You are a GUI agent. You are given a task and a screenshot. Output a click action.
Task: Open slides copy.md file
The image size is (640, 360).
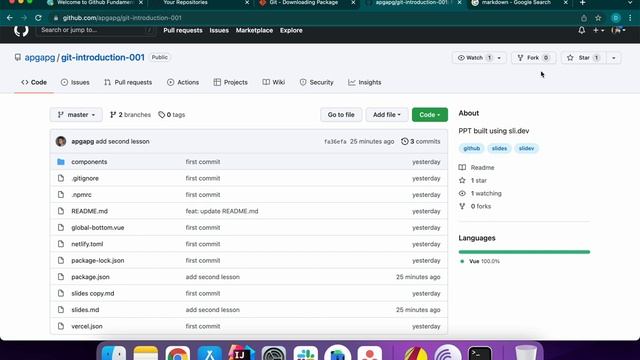tap(93, 293)
